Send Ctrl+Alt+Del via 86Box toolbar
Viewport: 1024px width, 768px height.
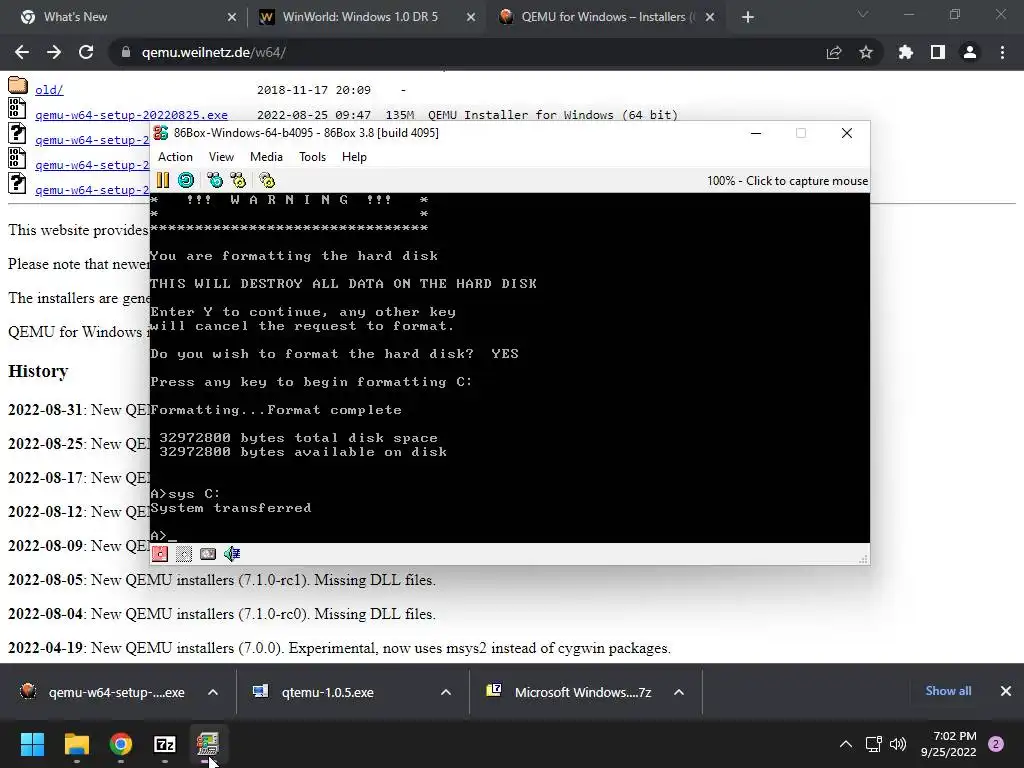click(214, 180)
